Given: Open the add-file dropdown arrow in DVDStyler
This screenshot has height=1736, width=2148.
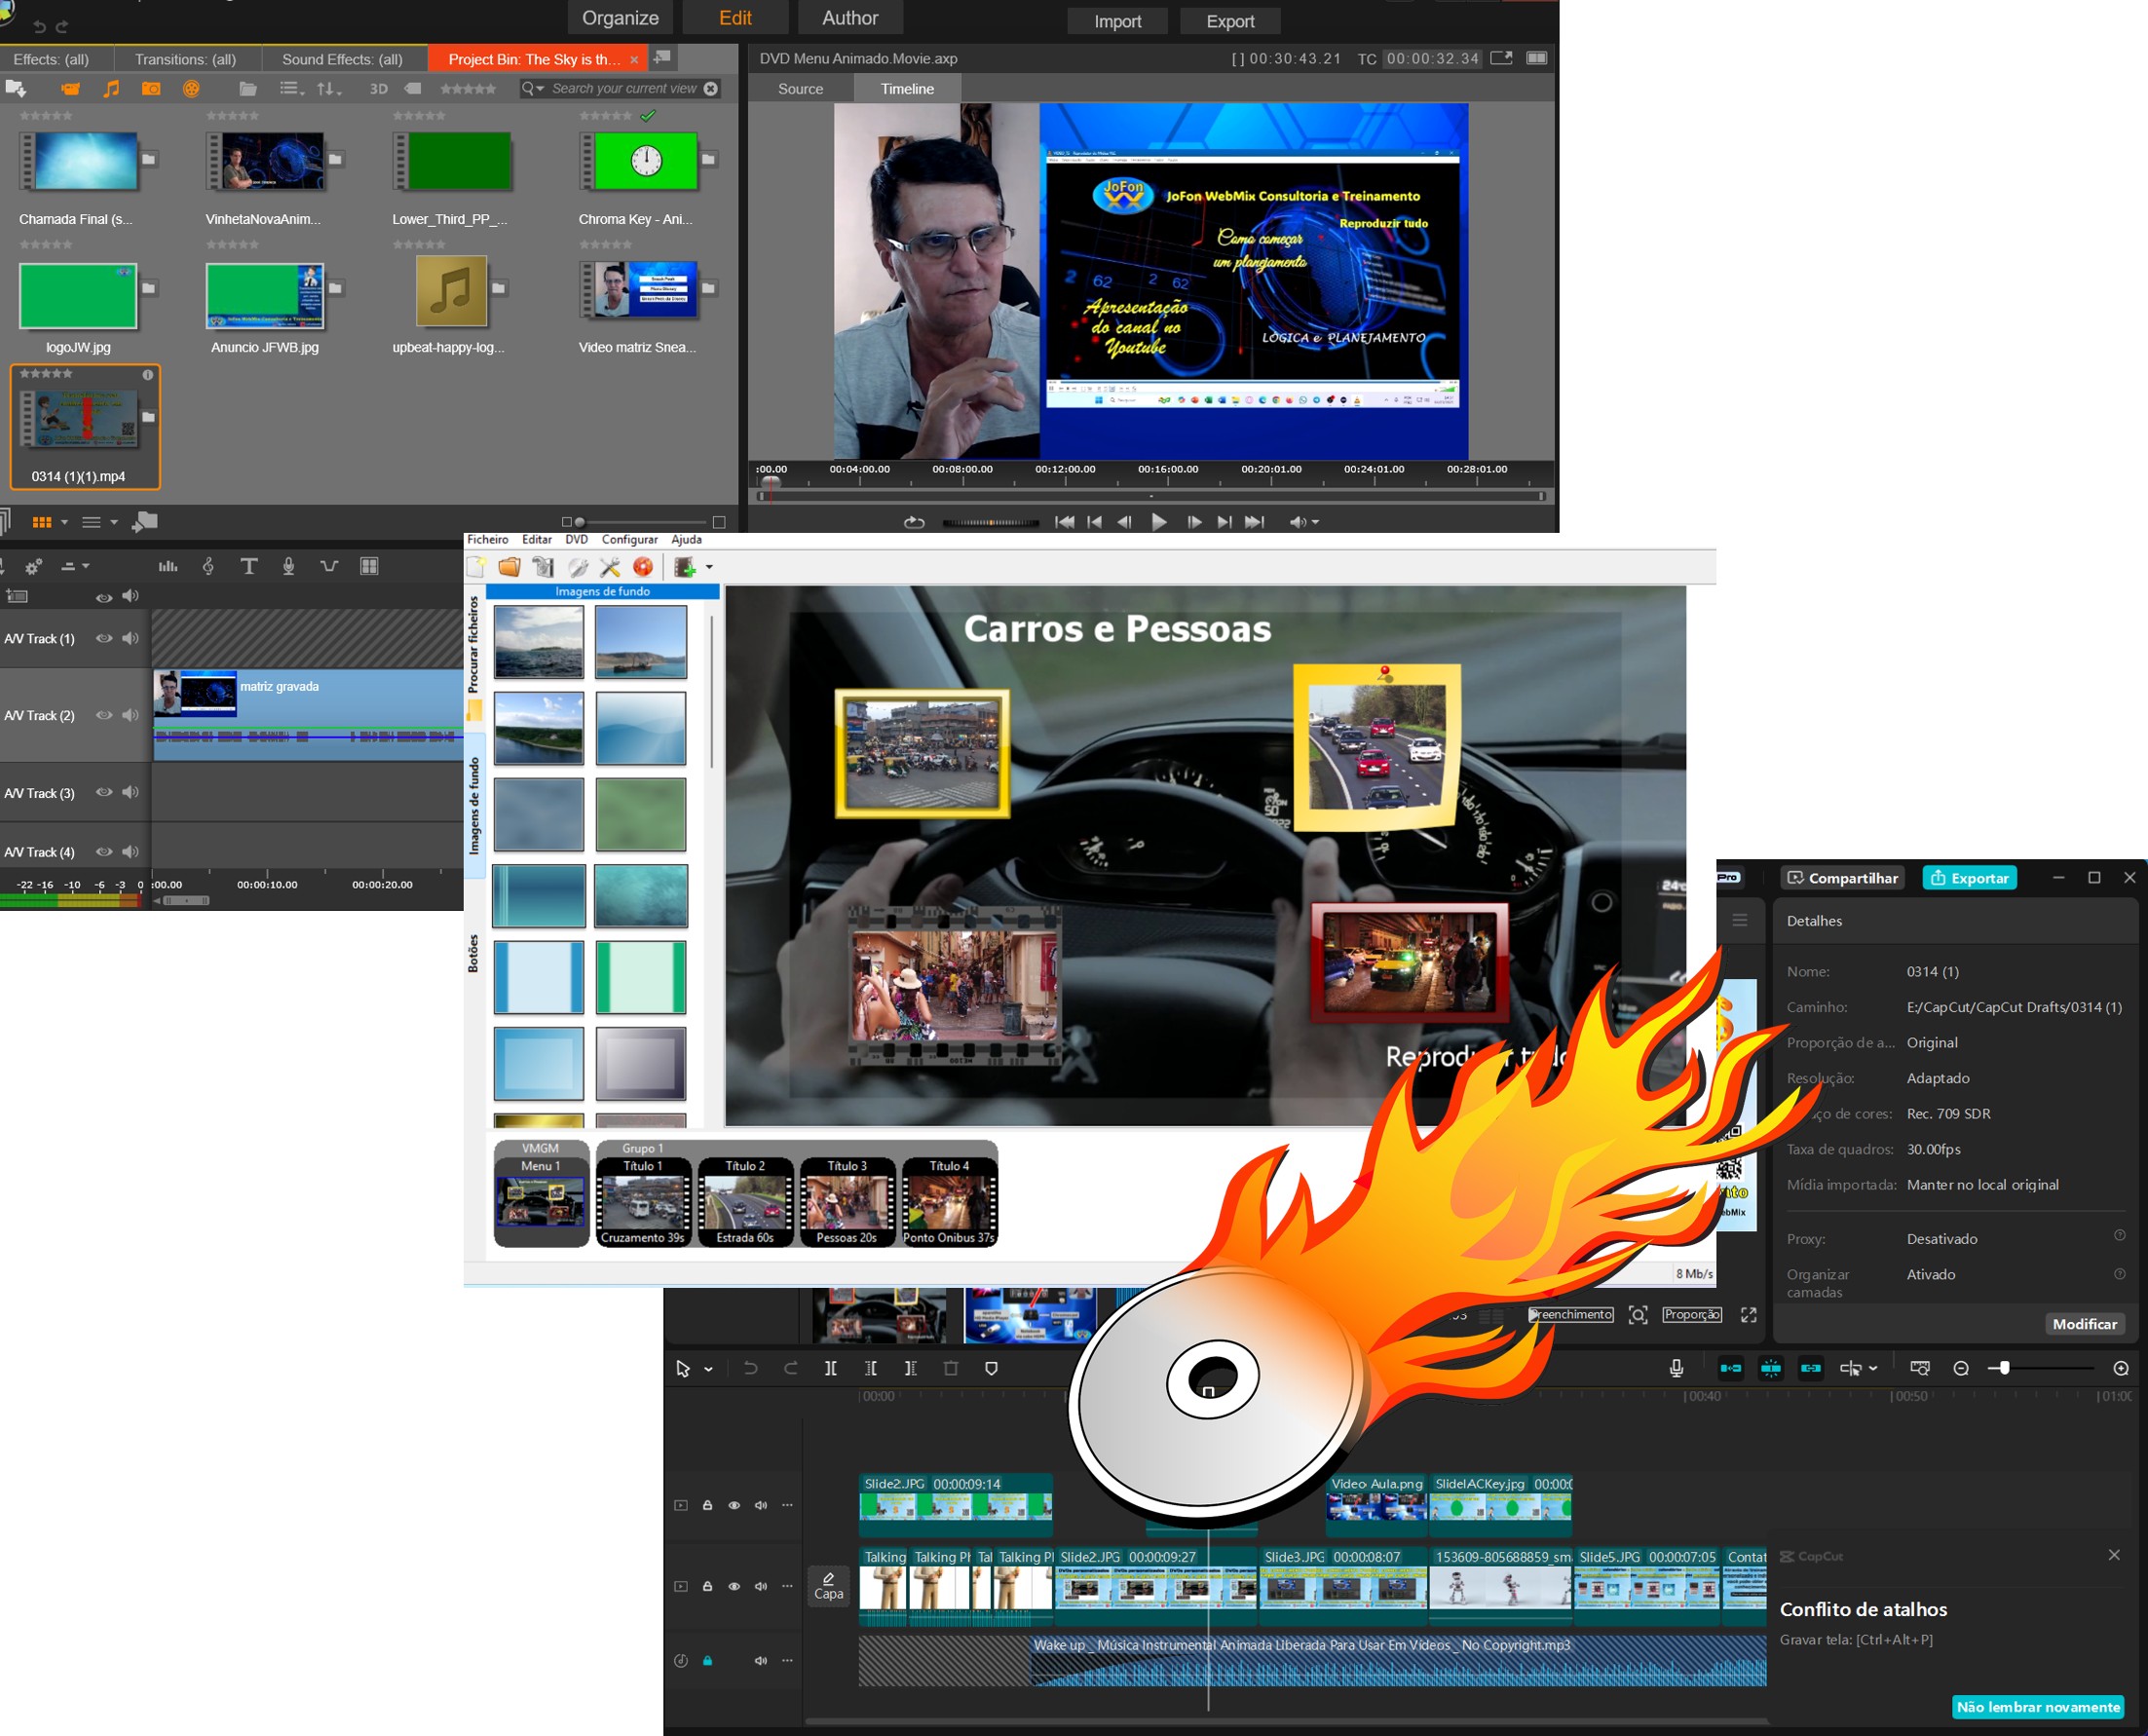Looking at the screenshot, I should click(x=709, y=567).
